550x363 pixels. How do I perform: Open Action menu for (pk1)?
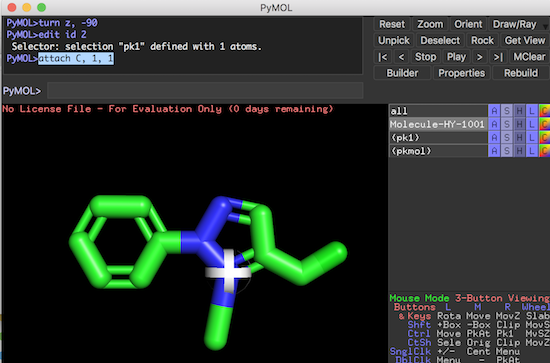point(494,137)
